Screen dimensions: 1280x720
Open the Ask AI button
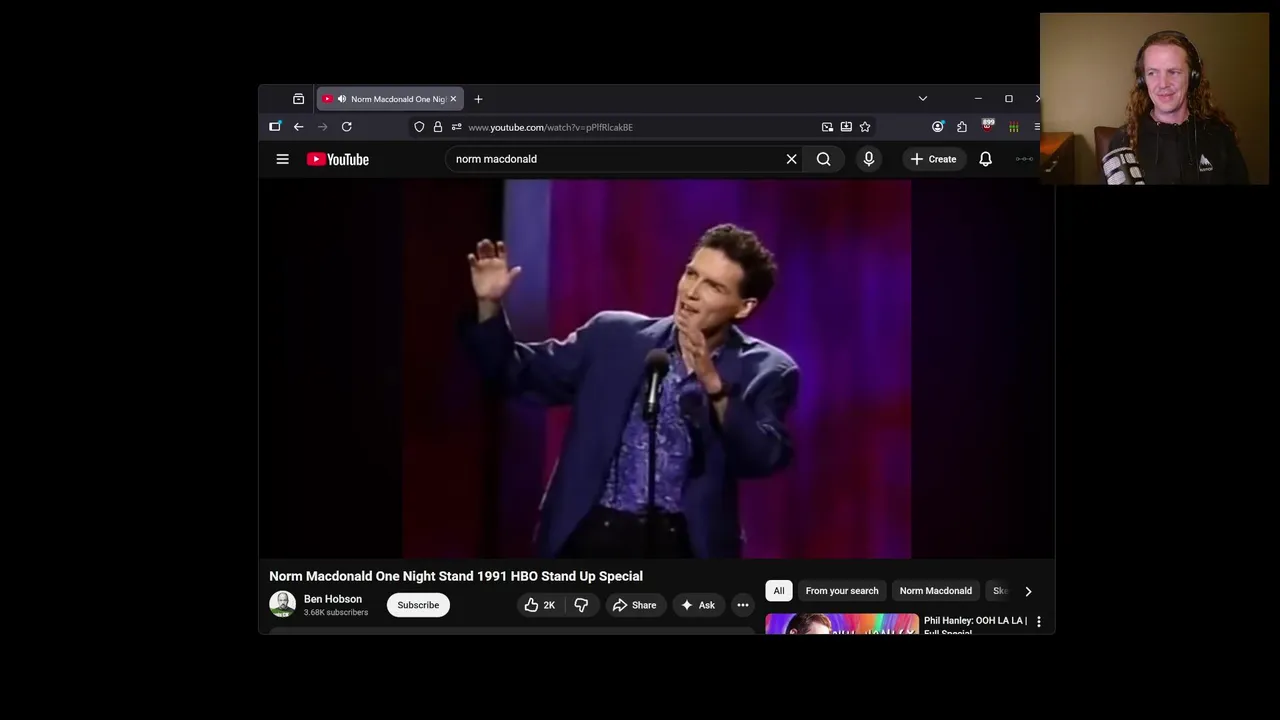coord(697,605)
